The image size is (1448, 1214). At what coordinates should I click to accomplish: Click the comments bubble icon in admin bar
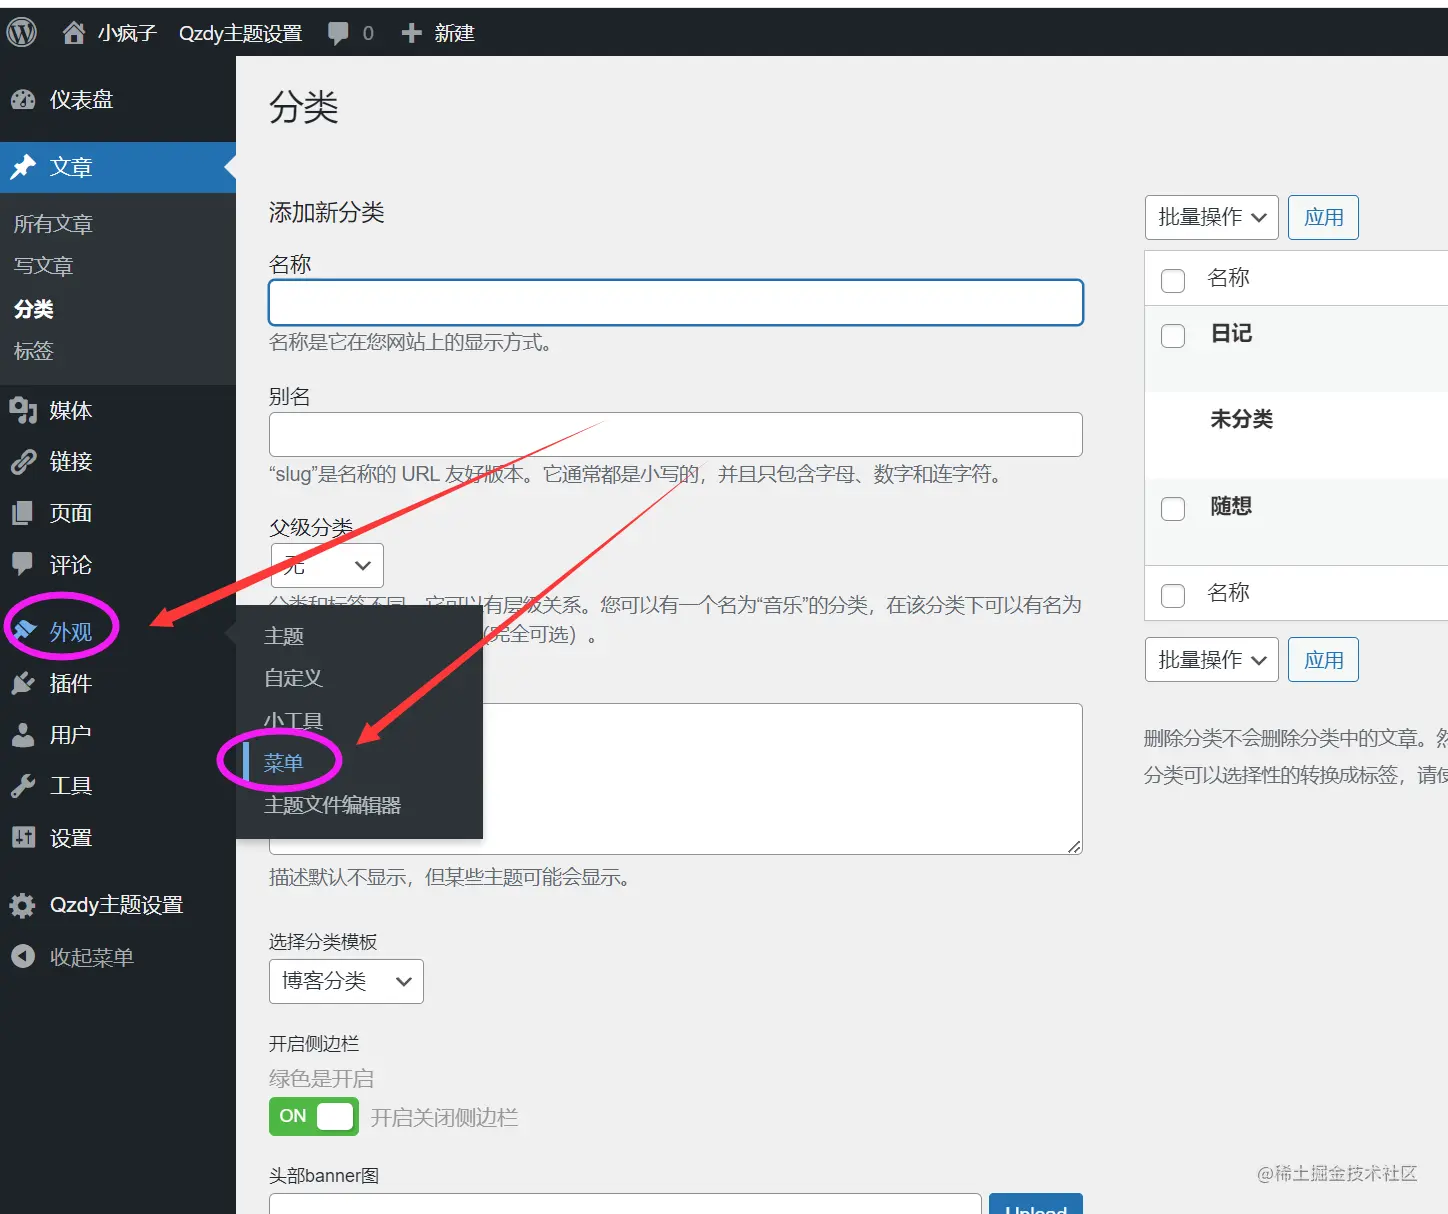point(339,34)
